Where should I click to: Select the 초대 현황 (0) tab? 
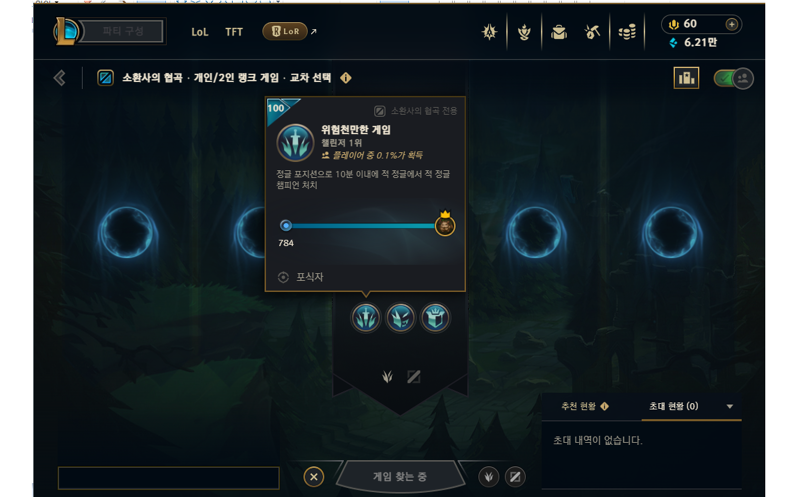point(673,406)
